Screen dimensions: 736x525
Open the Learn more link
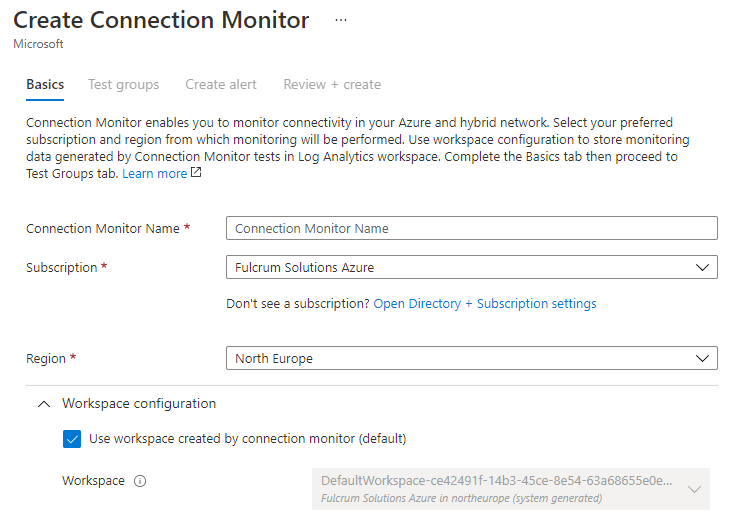point(154,173)
